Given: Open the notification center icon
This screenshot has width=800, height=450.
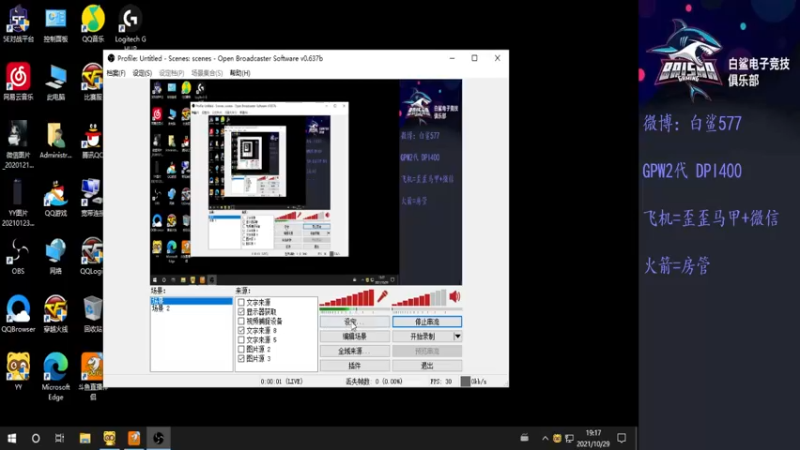Looking at the screenshot, I should (621, 438).
